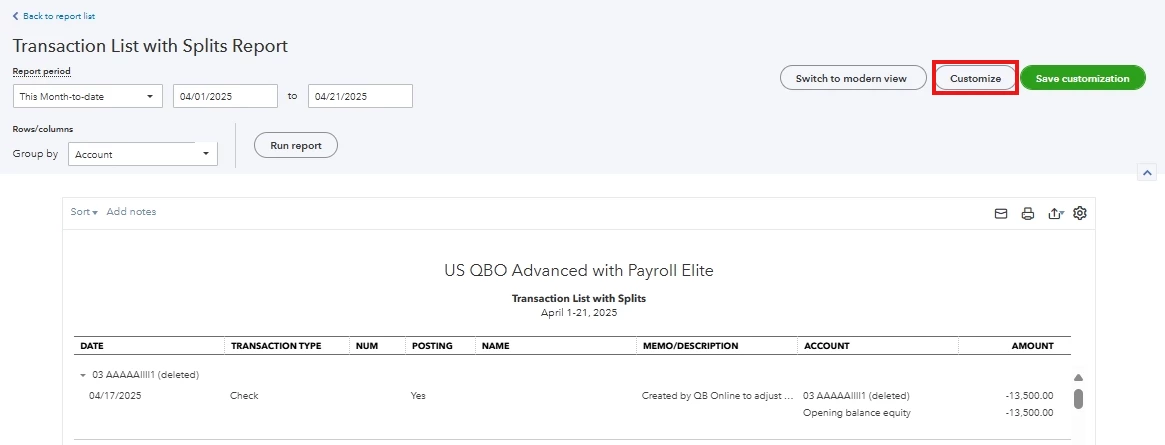Run the report

[296, 146]
